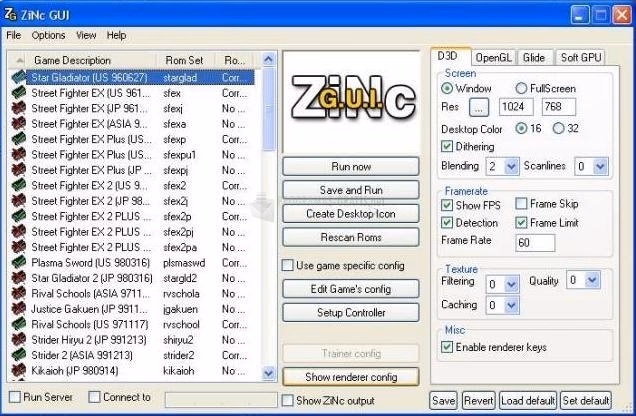Screen dimensions: 636x416
Task: Click the Save and Run button
Action: pos(351,190)
